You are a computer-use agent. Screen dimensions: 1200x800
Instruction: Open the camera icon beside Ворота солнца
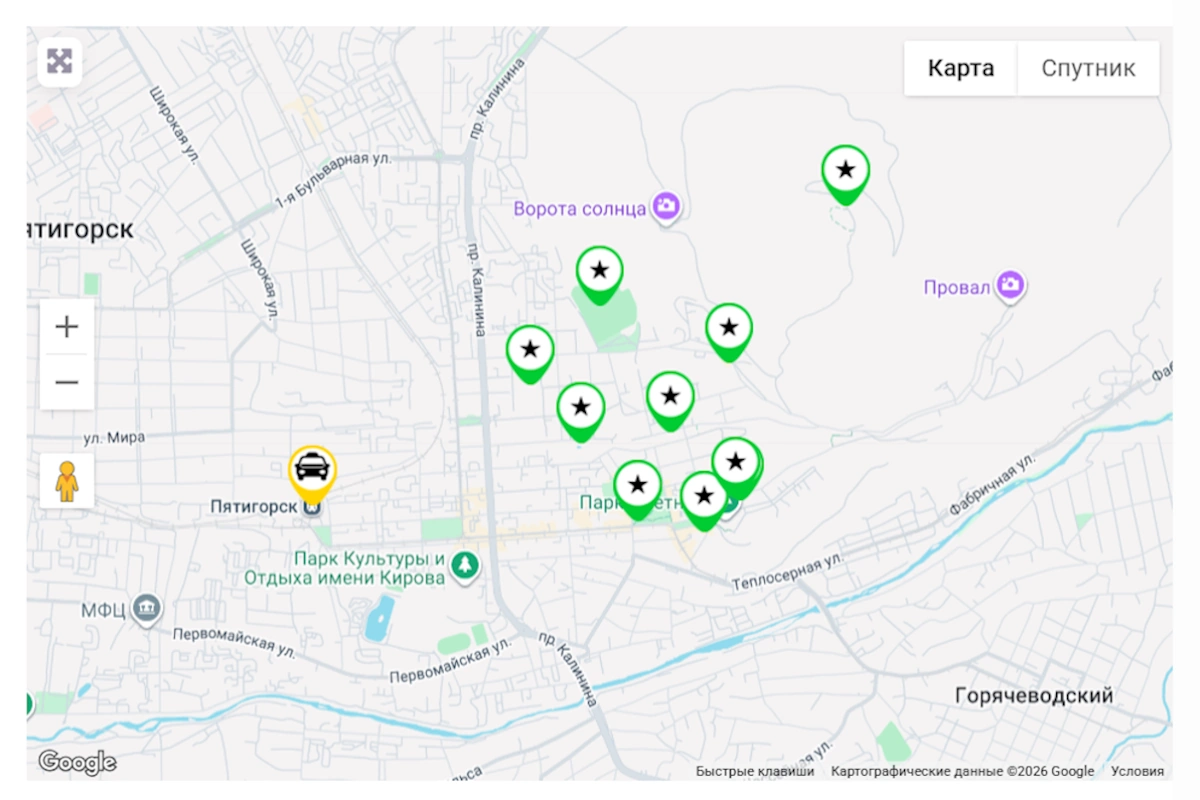point(667,207)
